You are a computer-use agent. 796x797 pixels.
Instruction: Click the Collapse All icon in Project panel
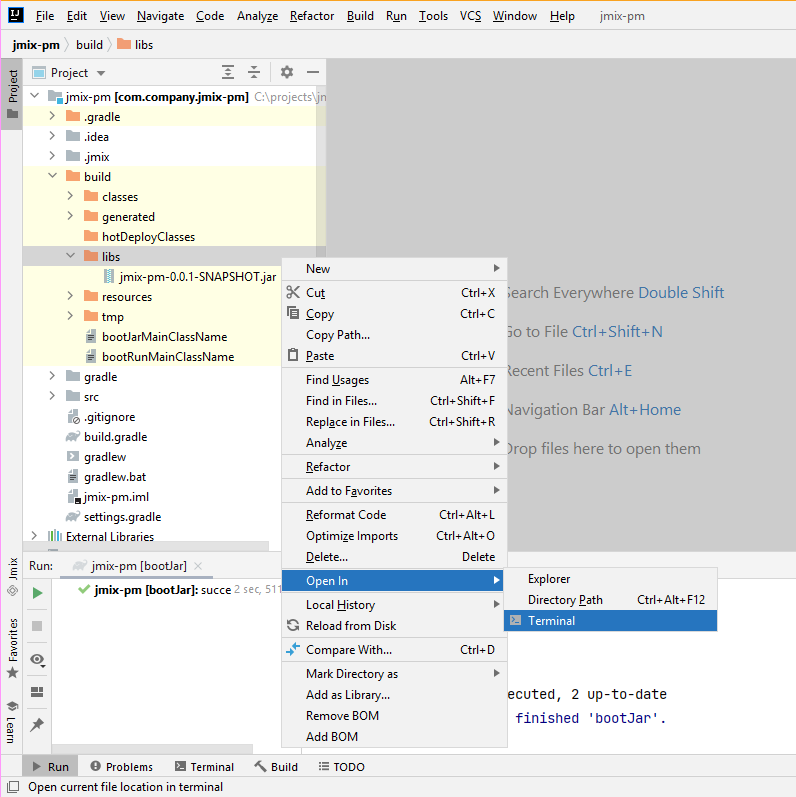[x=254, y=73]
